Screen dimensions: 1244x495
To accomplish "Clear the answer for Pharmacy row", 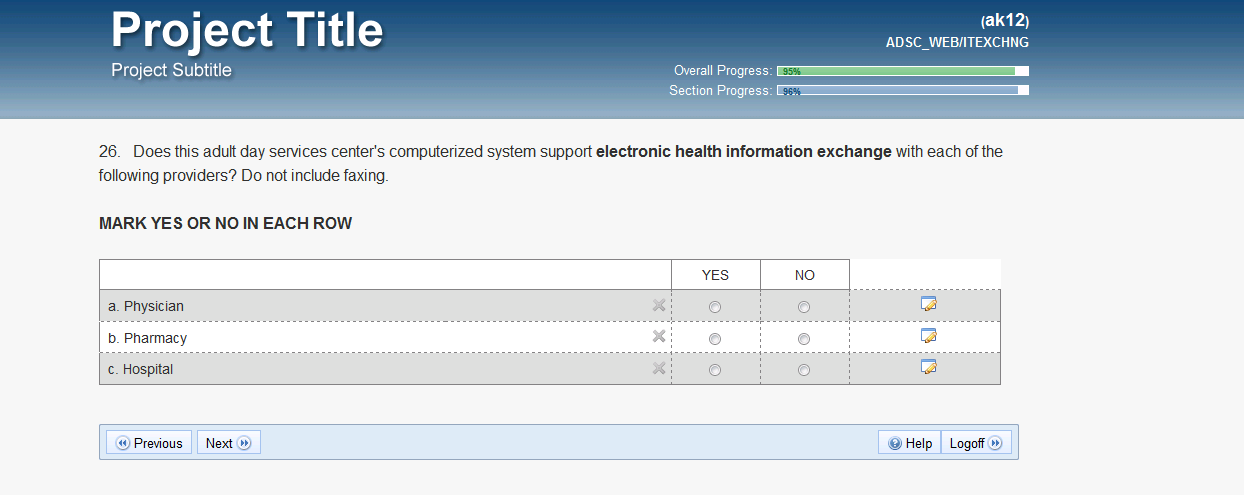I will pyautogui.click(x=659, y=337).
